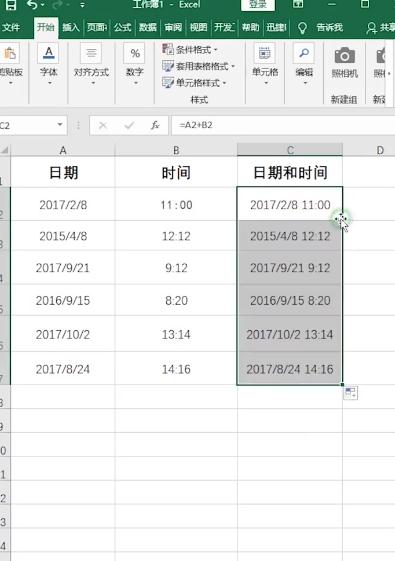The width and height of the screenshot is (395, 561).
Task: Select column A header
Action: [63, 150]
